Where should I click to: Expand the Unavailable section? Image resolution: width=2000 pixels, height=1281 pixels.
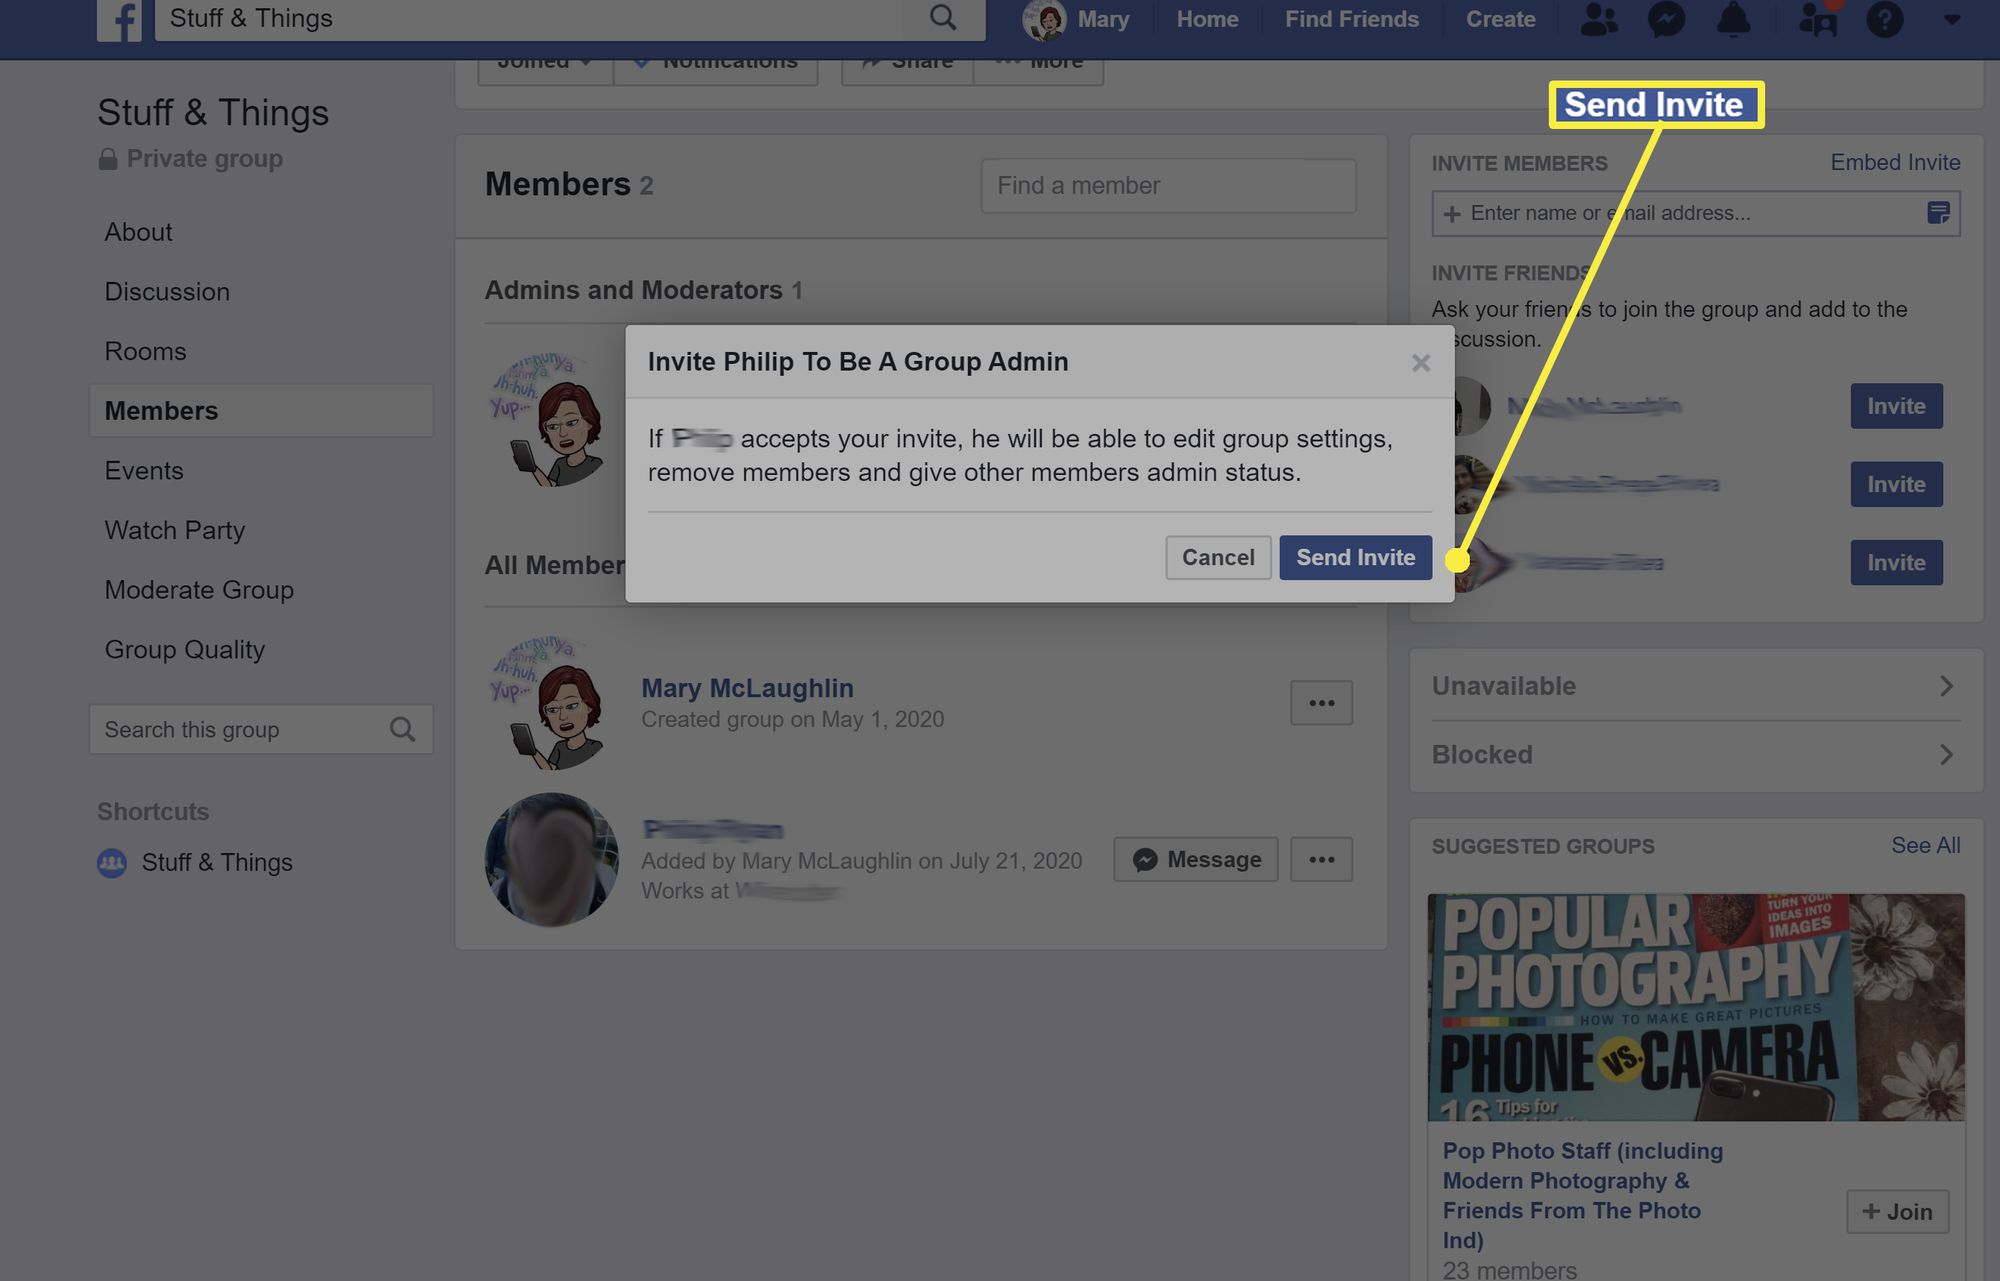(x=1949, y=685)
